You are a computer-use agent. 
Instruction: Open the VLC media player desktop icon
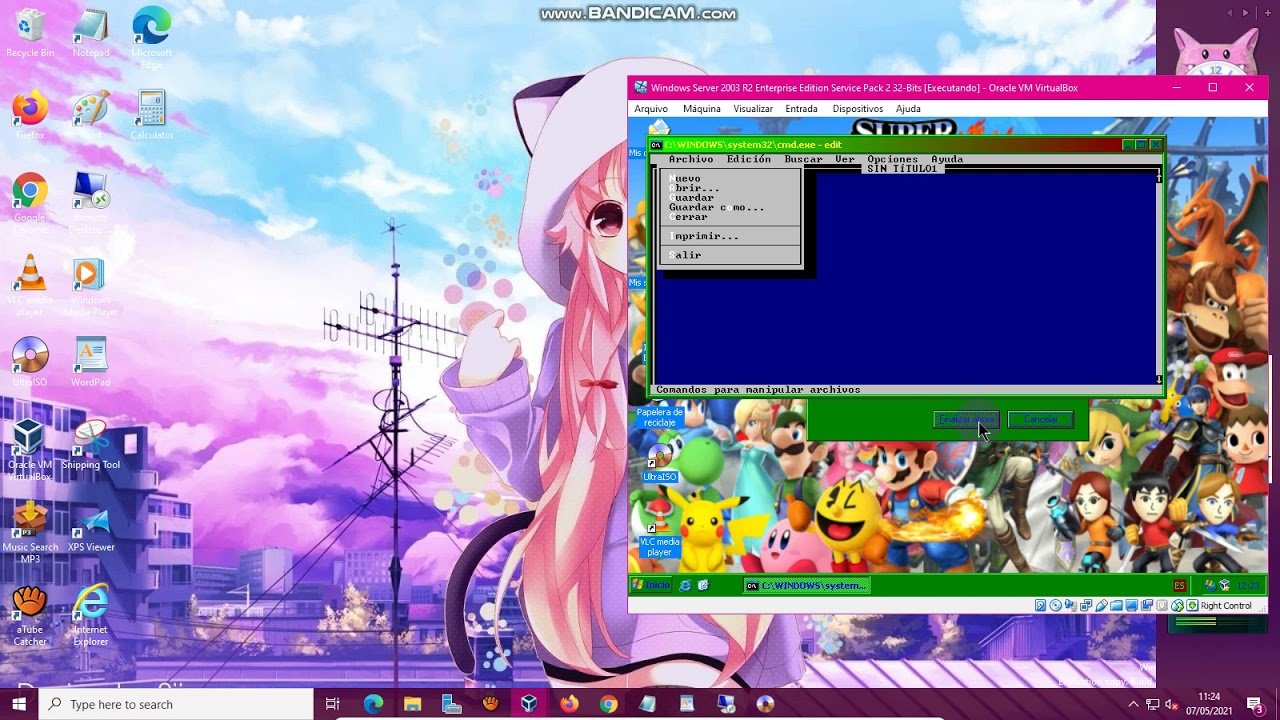[30, 286]
